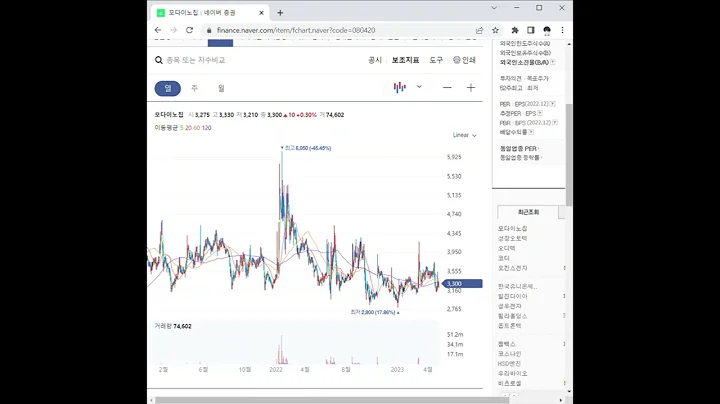Image resolution: width=720 pixels, height=404 pixels.
Task: Click the scroll right arrow on horizontal scrollbar
Action: tap(561, 400)
